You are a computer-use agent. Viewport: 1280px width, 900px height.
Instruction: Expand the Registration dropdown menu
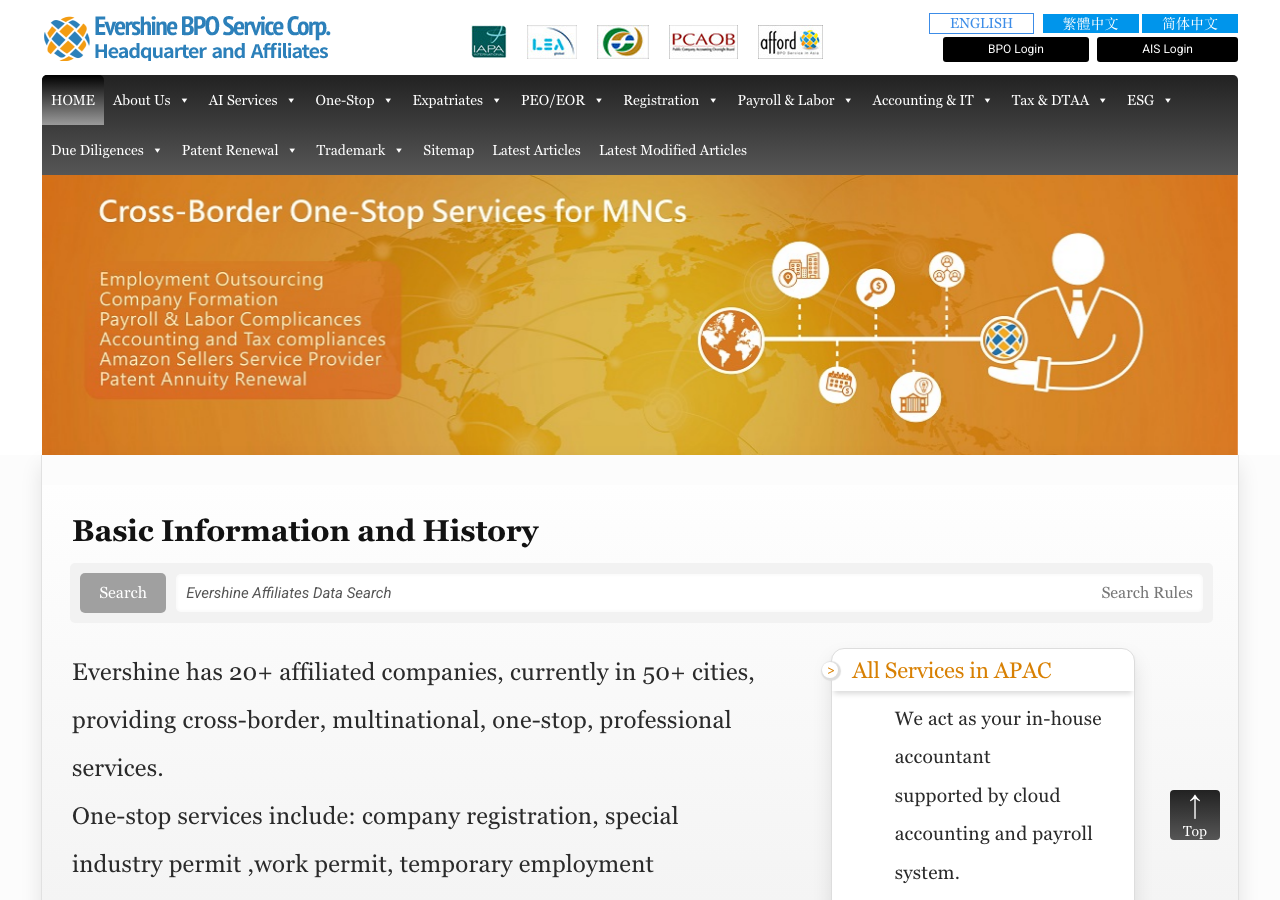[671, 100]
